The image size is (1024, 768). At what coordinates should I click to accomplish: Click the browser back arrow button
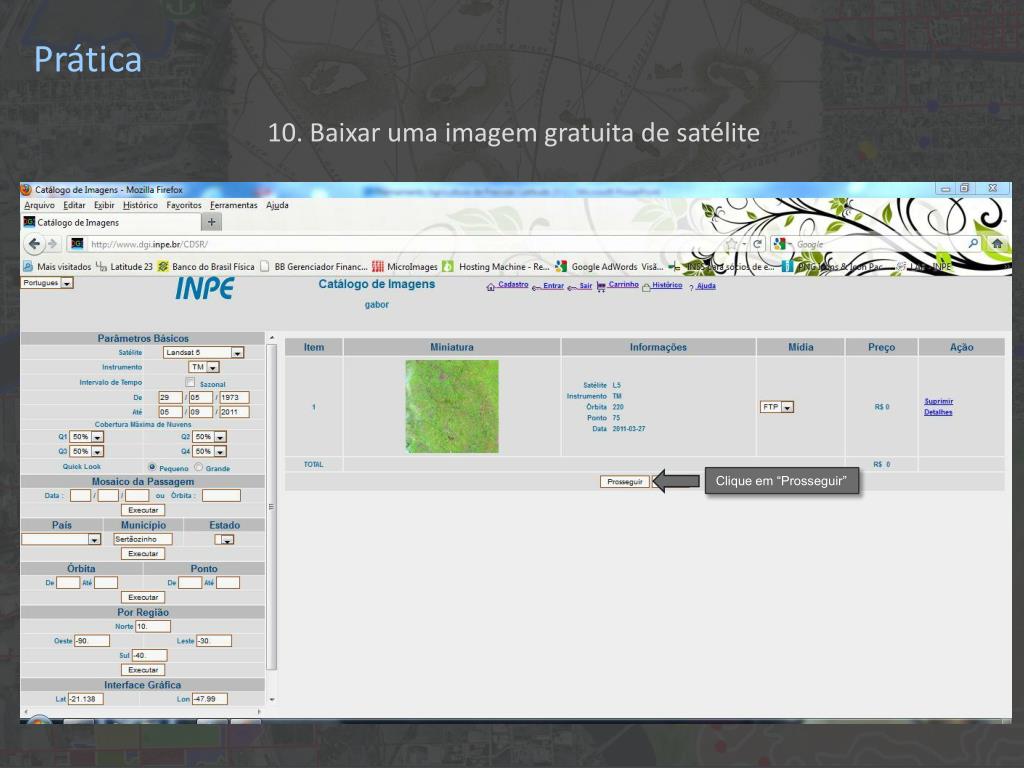click(x=34, y=244)
